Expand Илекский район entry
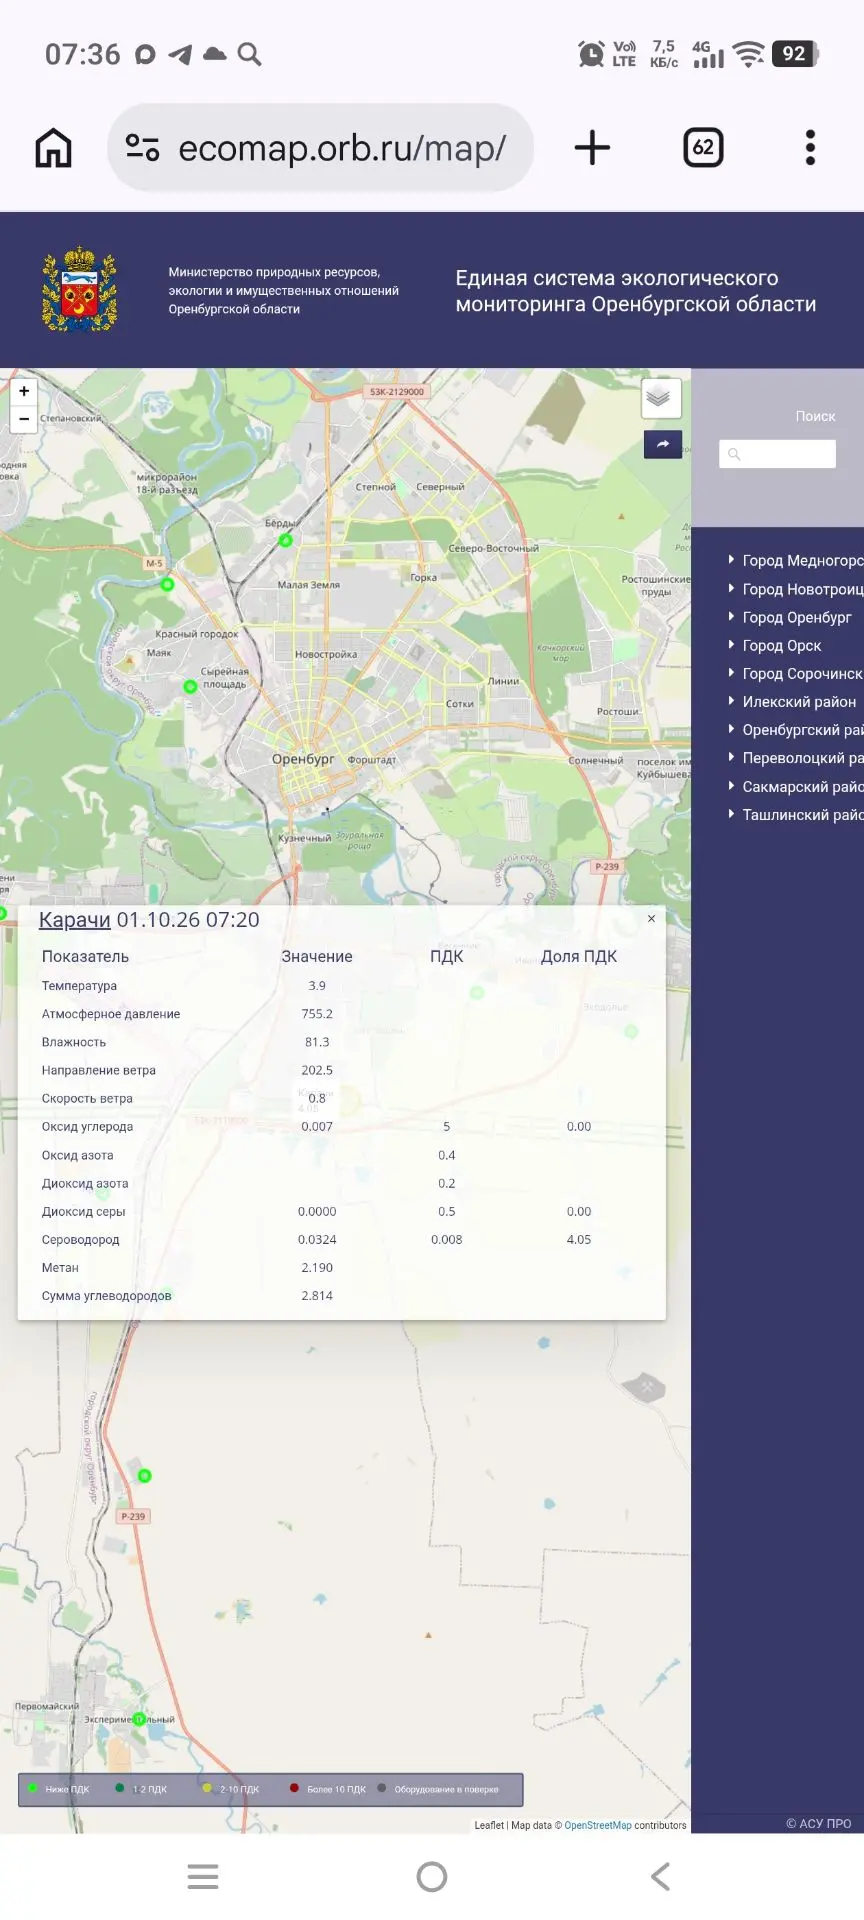This screenshot has width=864, height=1920. [x=798, y=701]
